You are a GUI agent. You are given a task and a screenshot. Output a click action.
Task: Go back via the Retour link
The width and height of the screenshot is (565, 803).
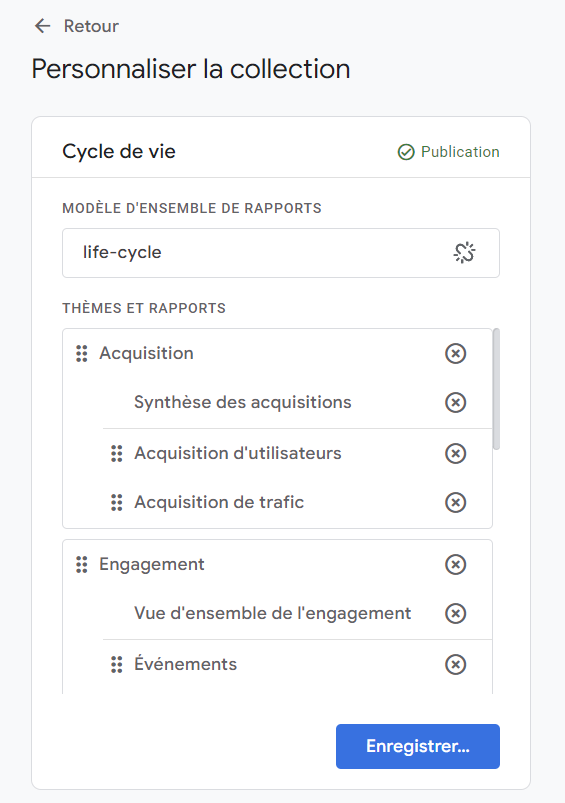pyautogui.click(x=91, y=26)
